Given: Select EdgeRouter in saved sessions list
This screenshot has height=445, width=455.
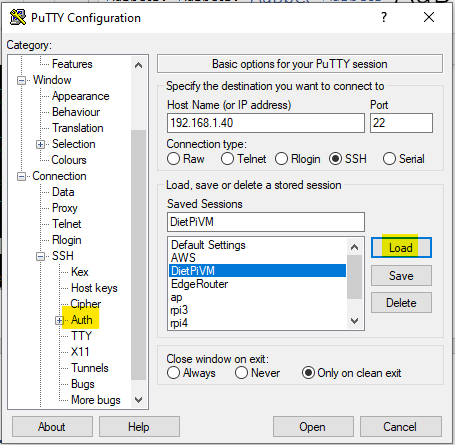Looking at the screenshot, I should [x=257, y=284].
